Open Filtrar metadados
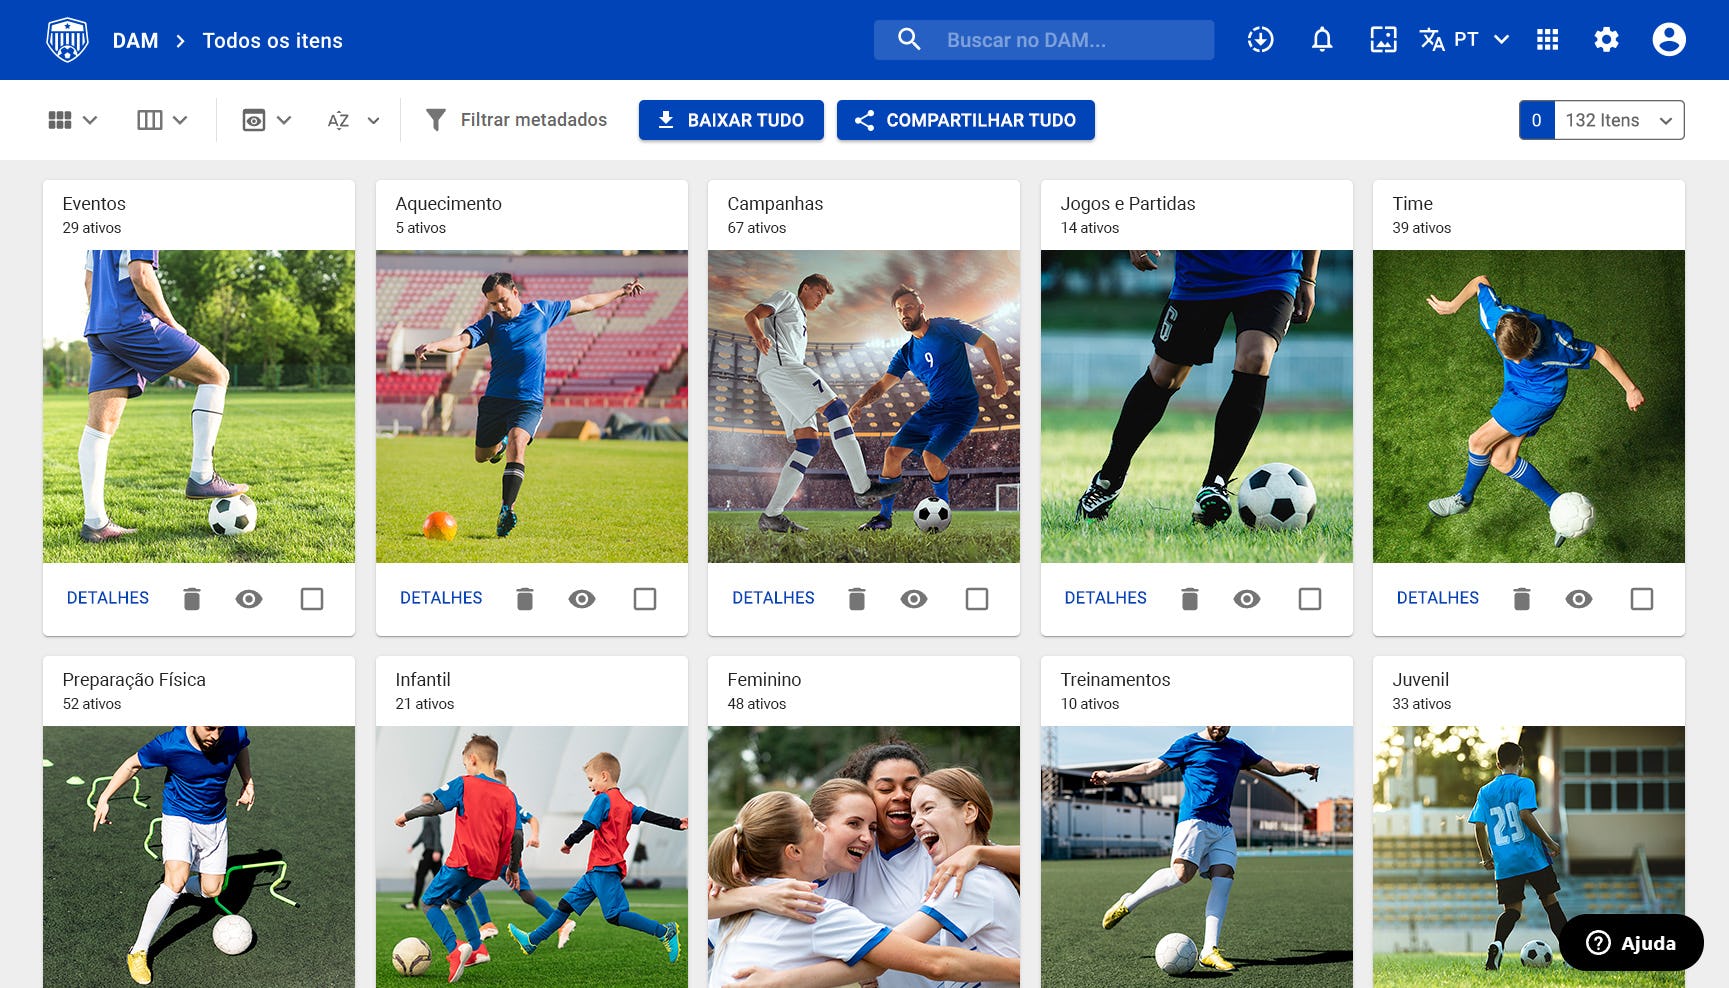Image resolution: width=1729 pixels, height=988 pixels. [x=533, y=120]
